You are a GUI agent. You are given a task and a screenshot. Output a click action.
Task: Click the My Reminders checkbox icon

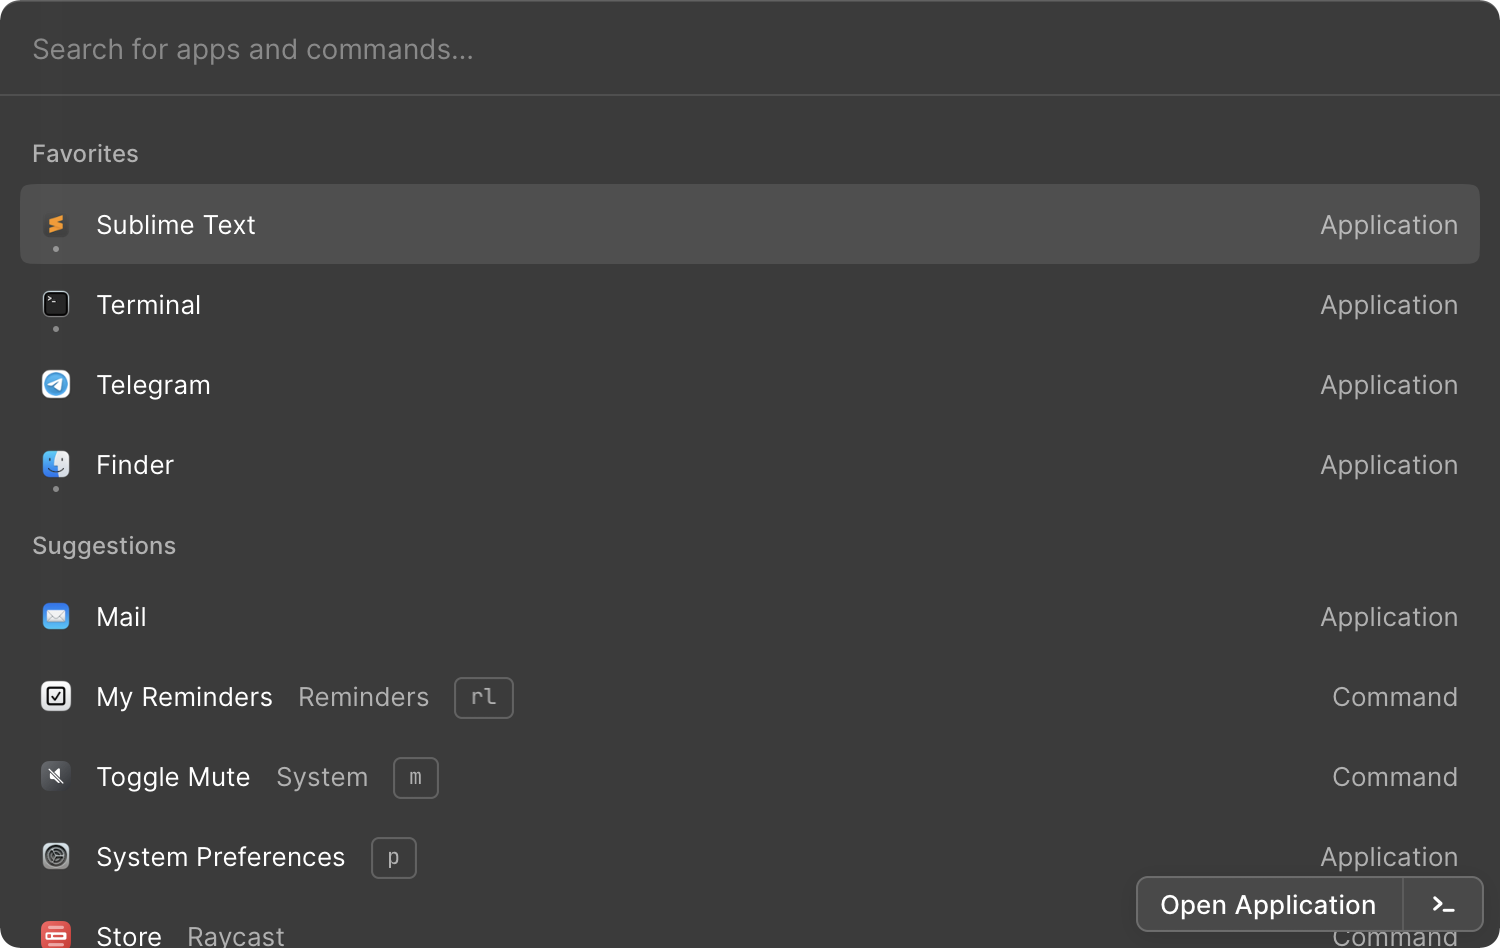click(56, 696)
